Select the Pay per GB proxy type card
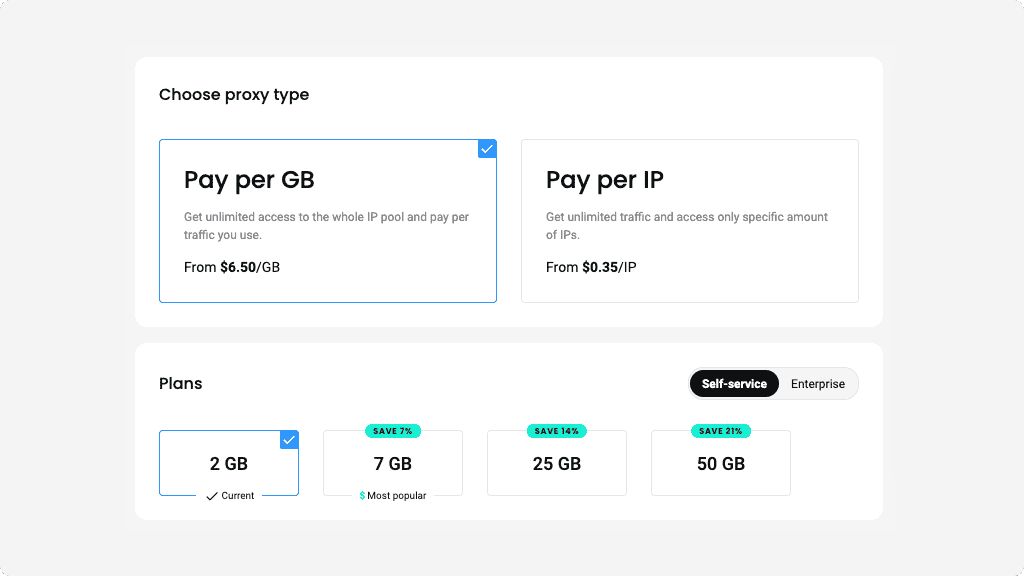Image resolution: width=1024 pixels, height=576 pixels. click(x=327, y=221)
